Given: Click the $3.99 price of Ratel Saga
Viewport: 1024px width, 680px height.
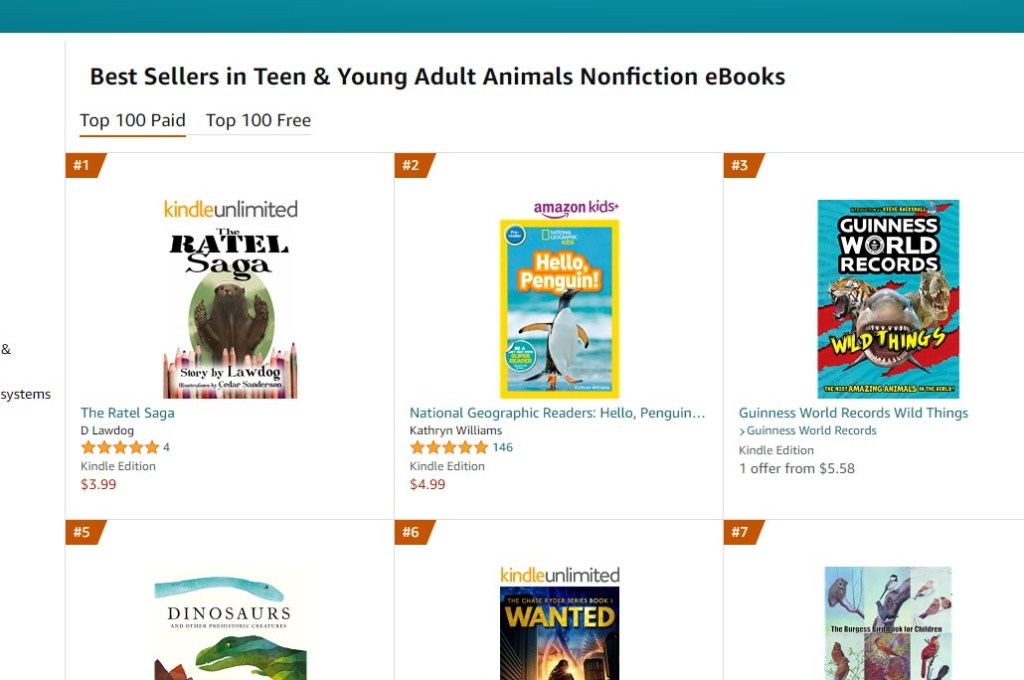Looking at the screenshot, I should (98, 485).
